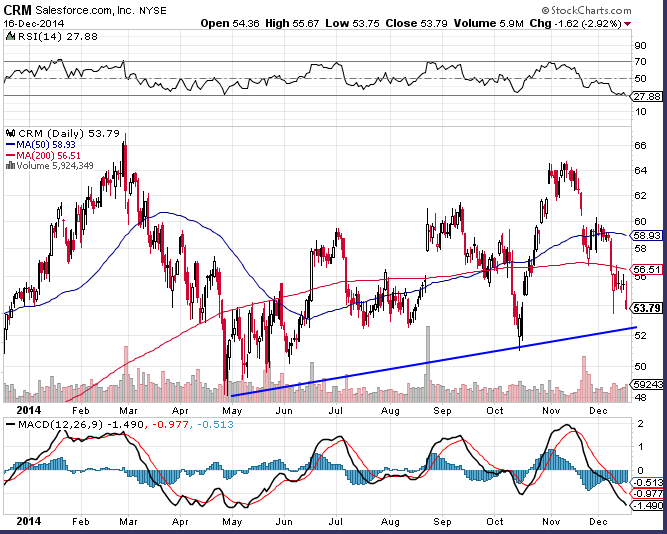This screenshot has height=534, width=667.
Task: Click the CRM ticker symbol in header
Action: tap(17, 10)
